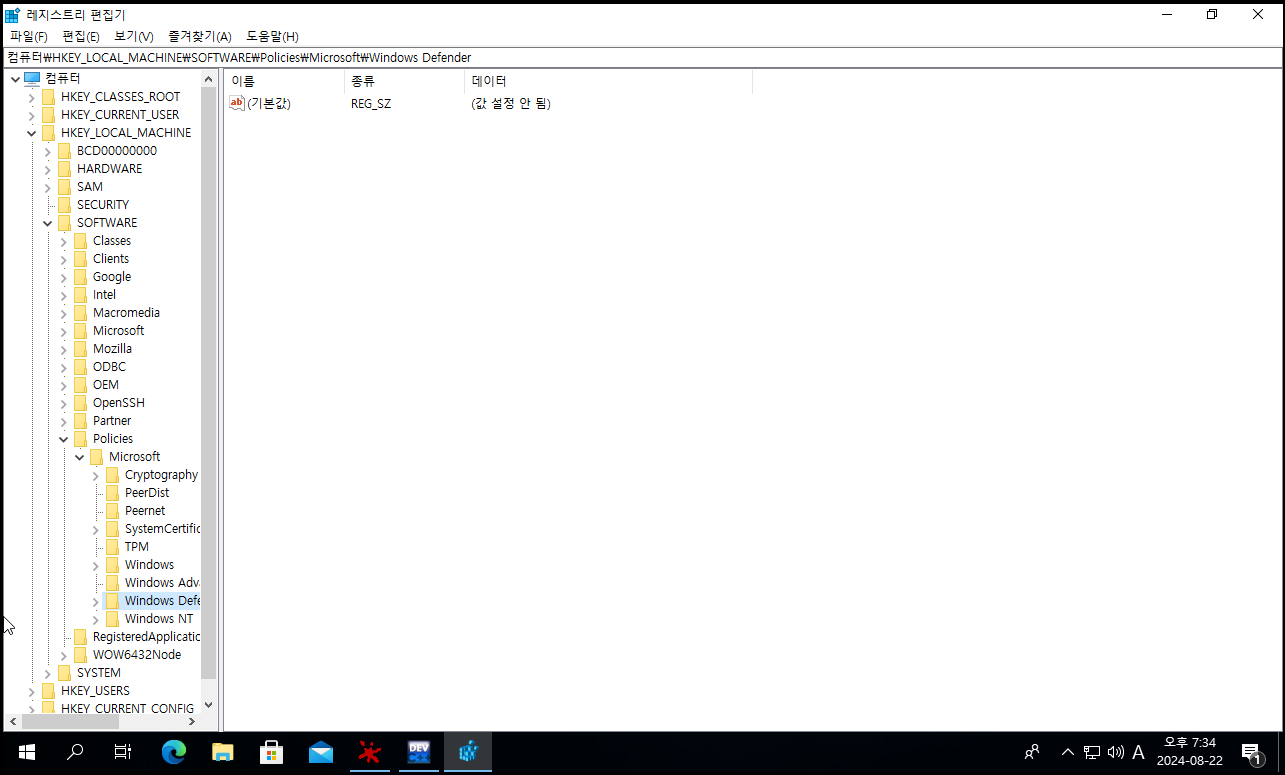Image resolution: width=1285 pixels, height=775 pixels.
Task: Select the Mozilla folder icon
Action: [x=80, y=349]
